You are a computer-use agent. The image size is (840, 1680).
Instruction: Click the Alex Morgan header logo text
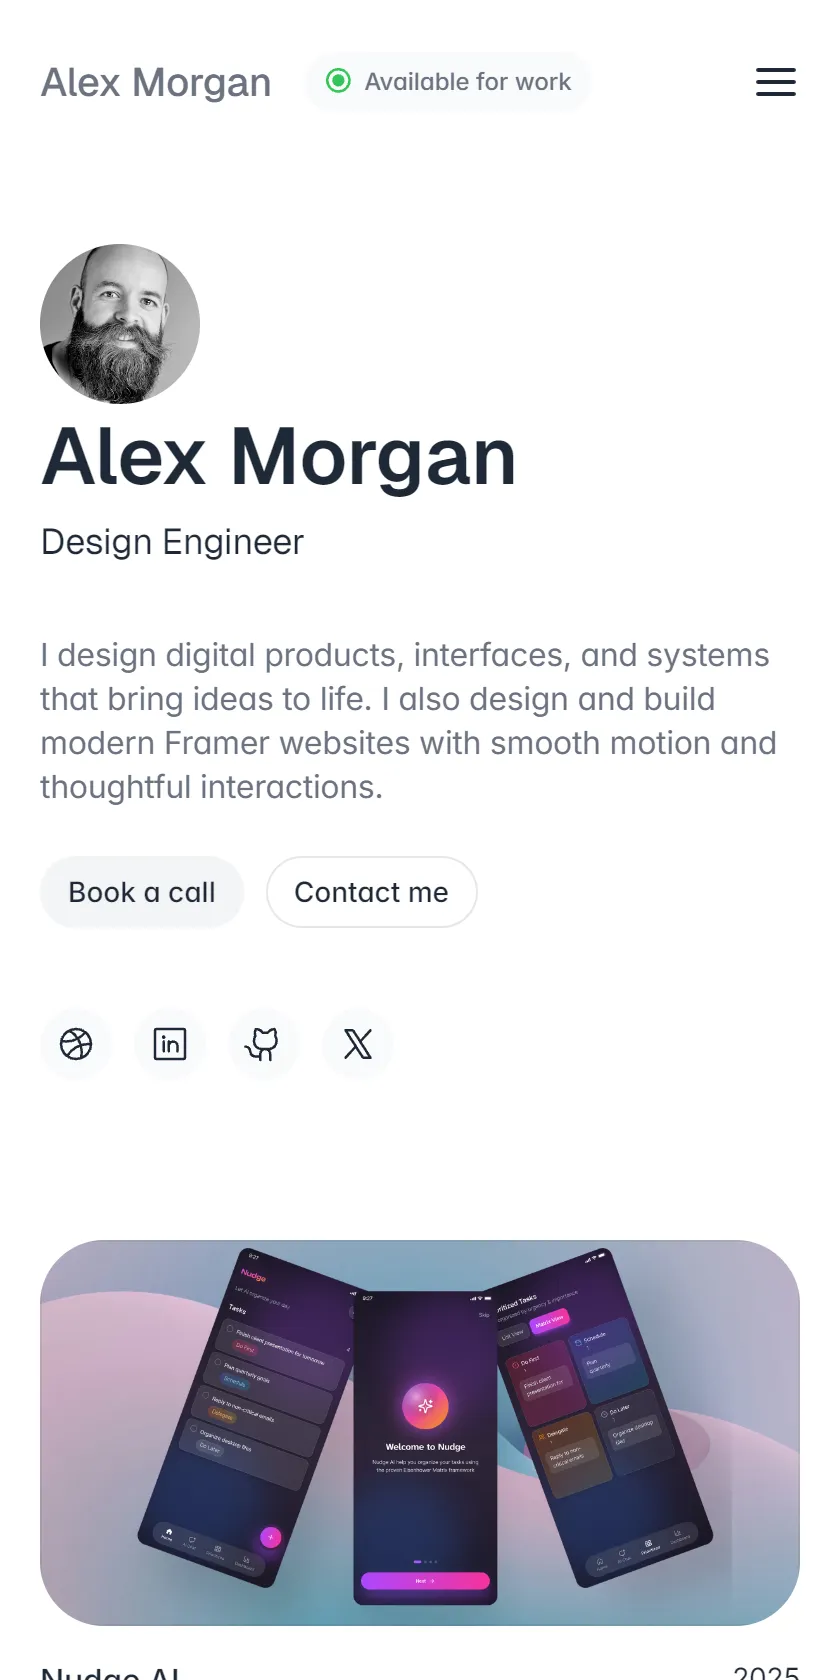coord(156,82)
